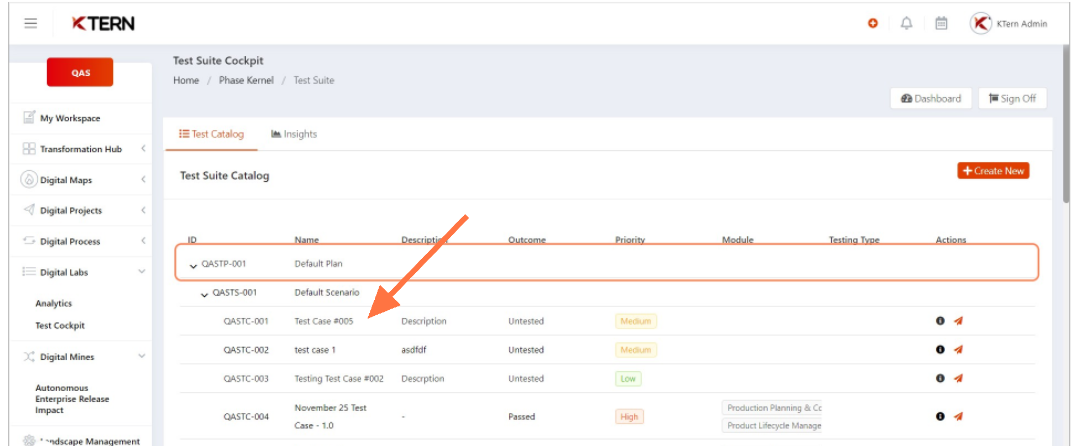Click the Landscape Management gear icon
The width and height of the screenshot is (1078, 446).
[29, 441]
